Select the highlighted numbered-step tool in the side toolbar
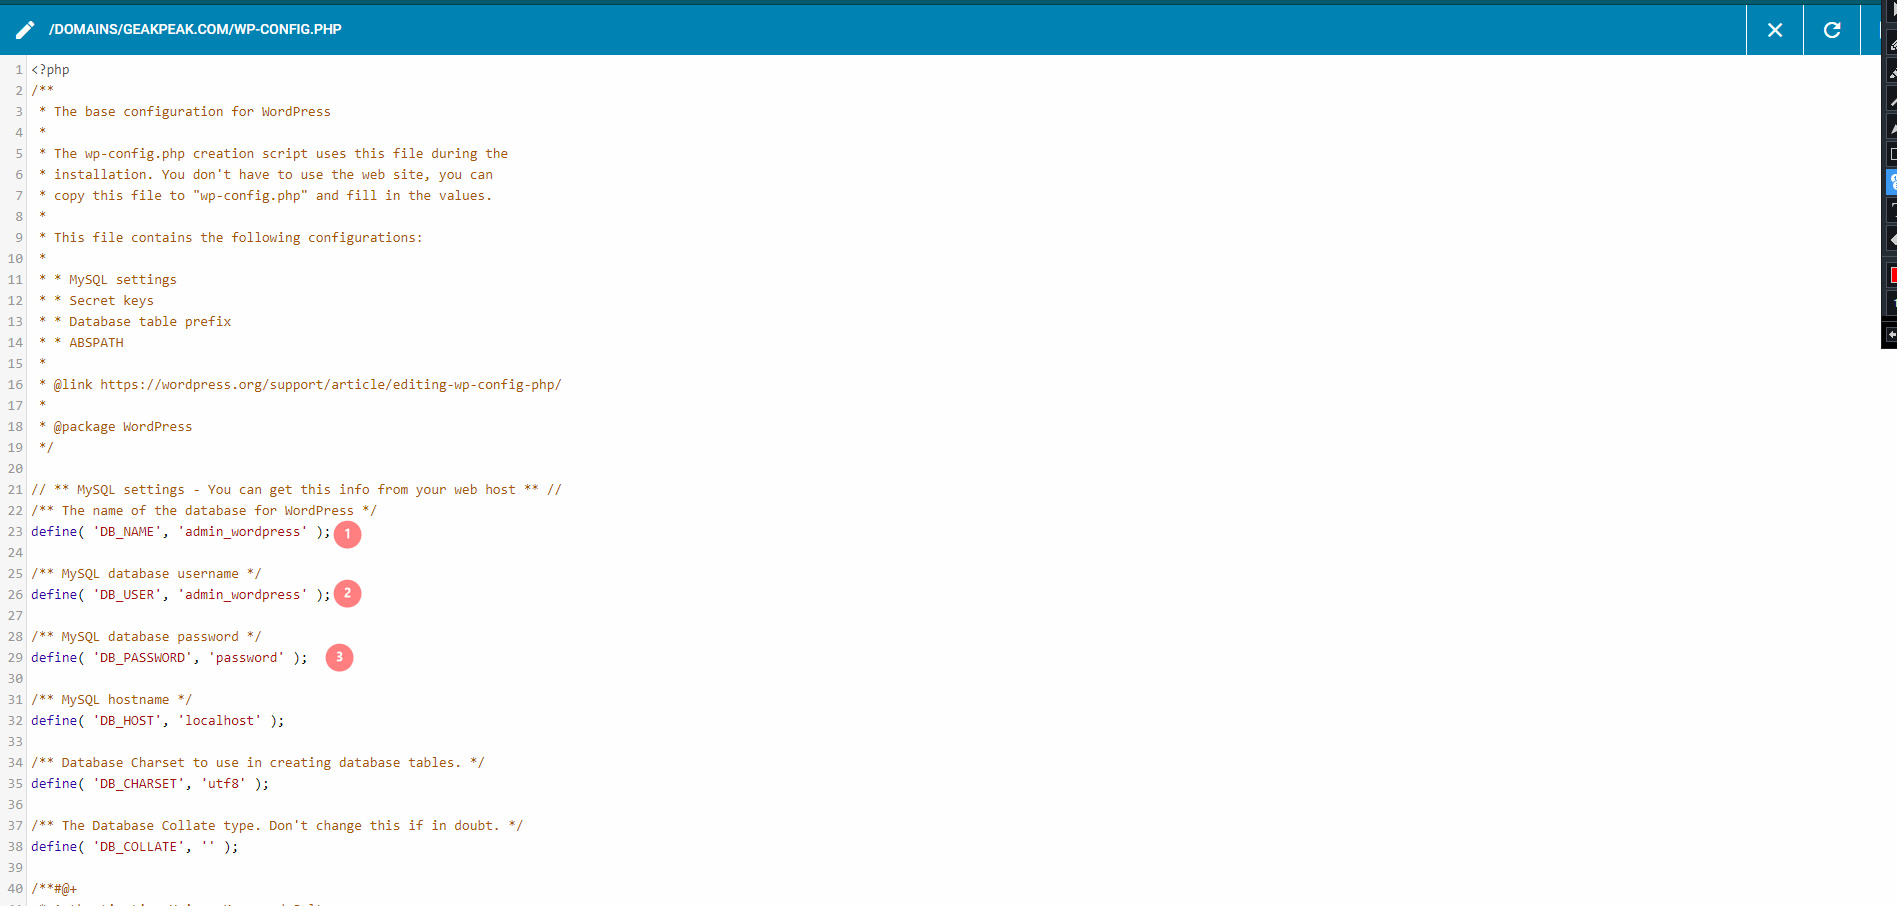This screenshot has width=1897, height=906. coord(1892,182)
